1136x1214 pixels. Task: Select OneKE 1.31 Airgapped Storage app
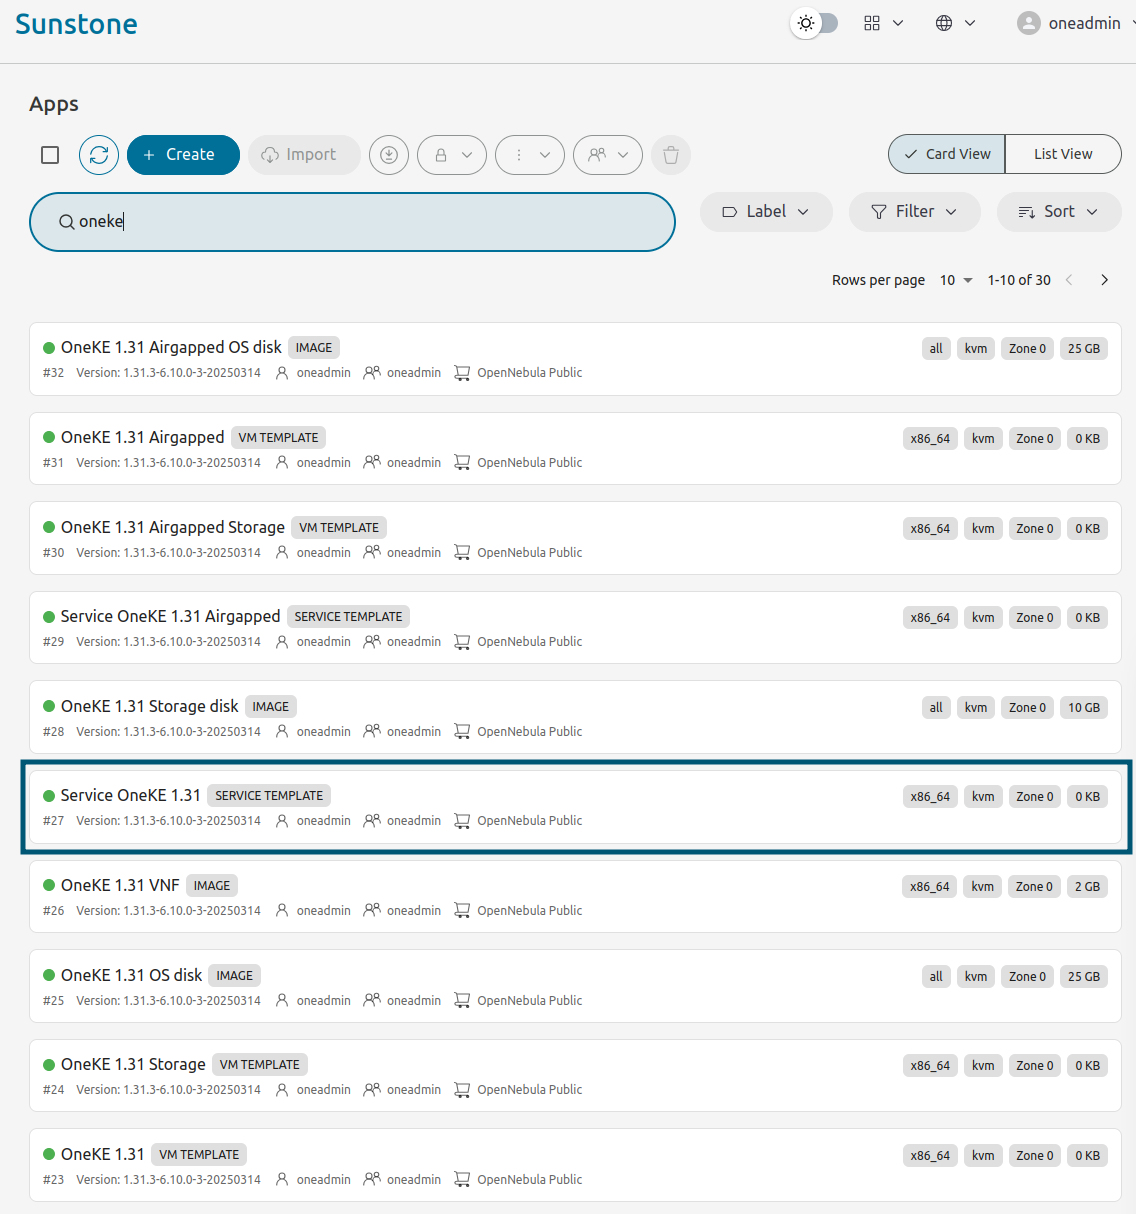point(575,538)
